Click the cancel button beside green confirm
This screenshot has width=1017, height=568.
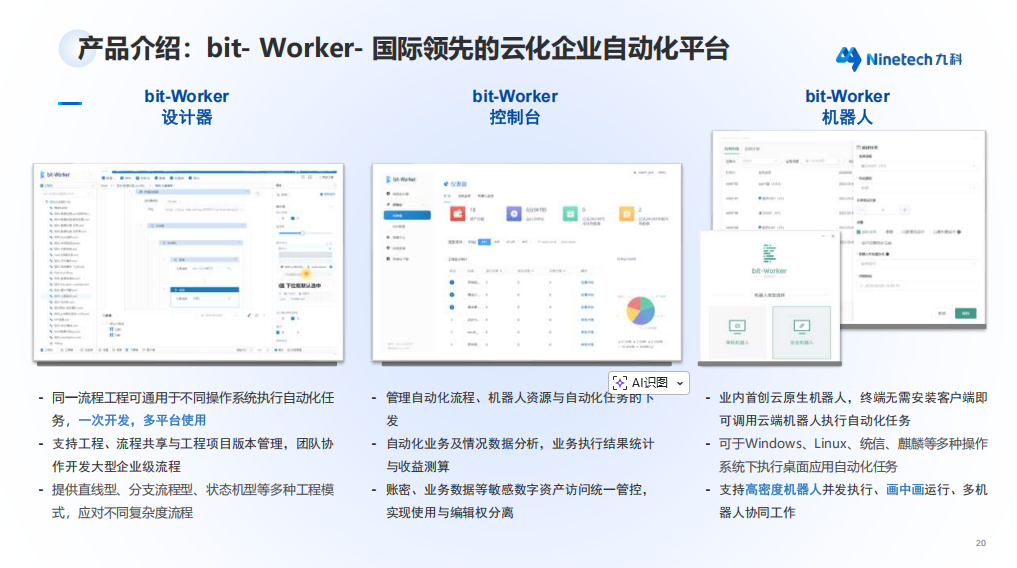941,313
